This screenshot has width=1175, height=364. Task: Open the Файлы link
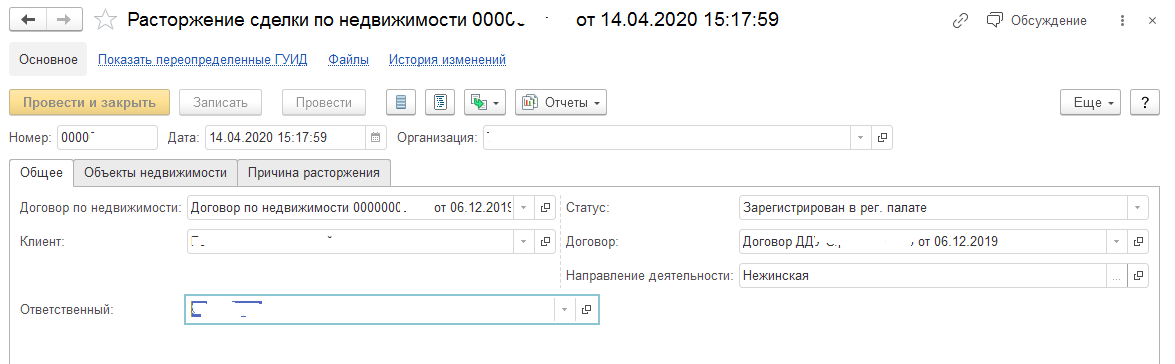[x=348, y=60]
